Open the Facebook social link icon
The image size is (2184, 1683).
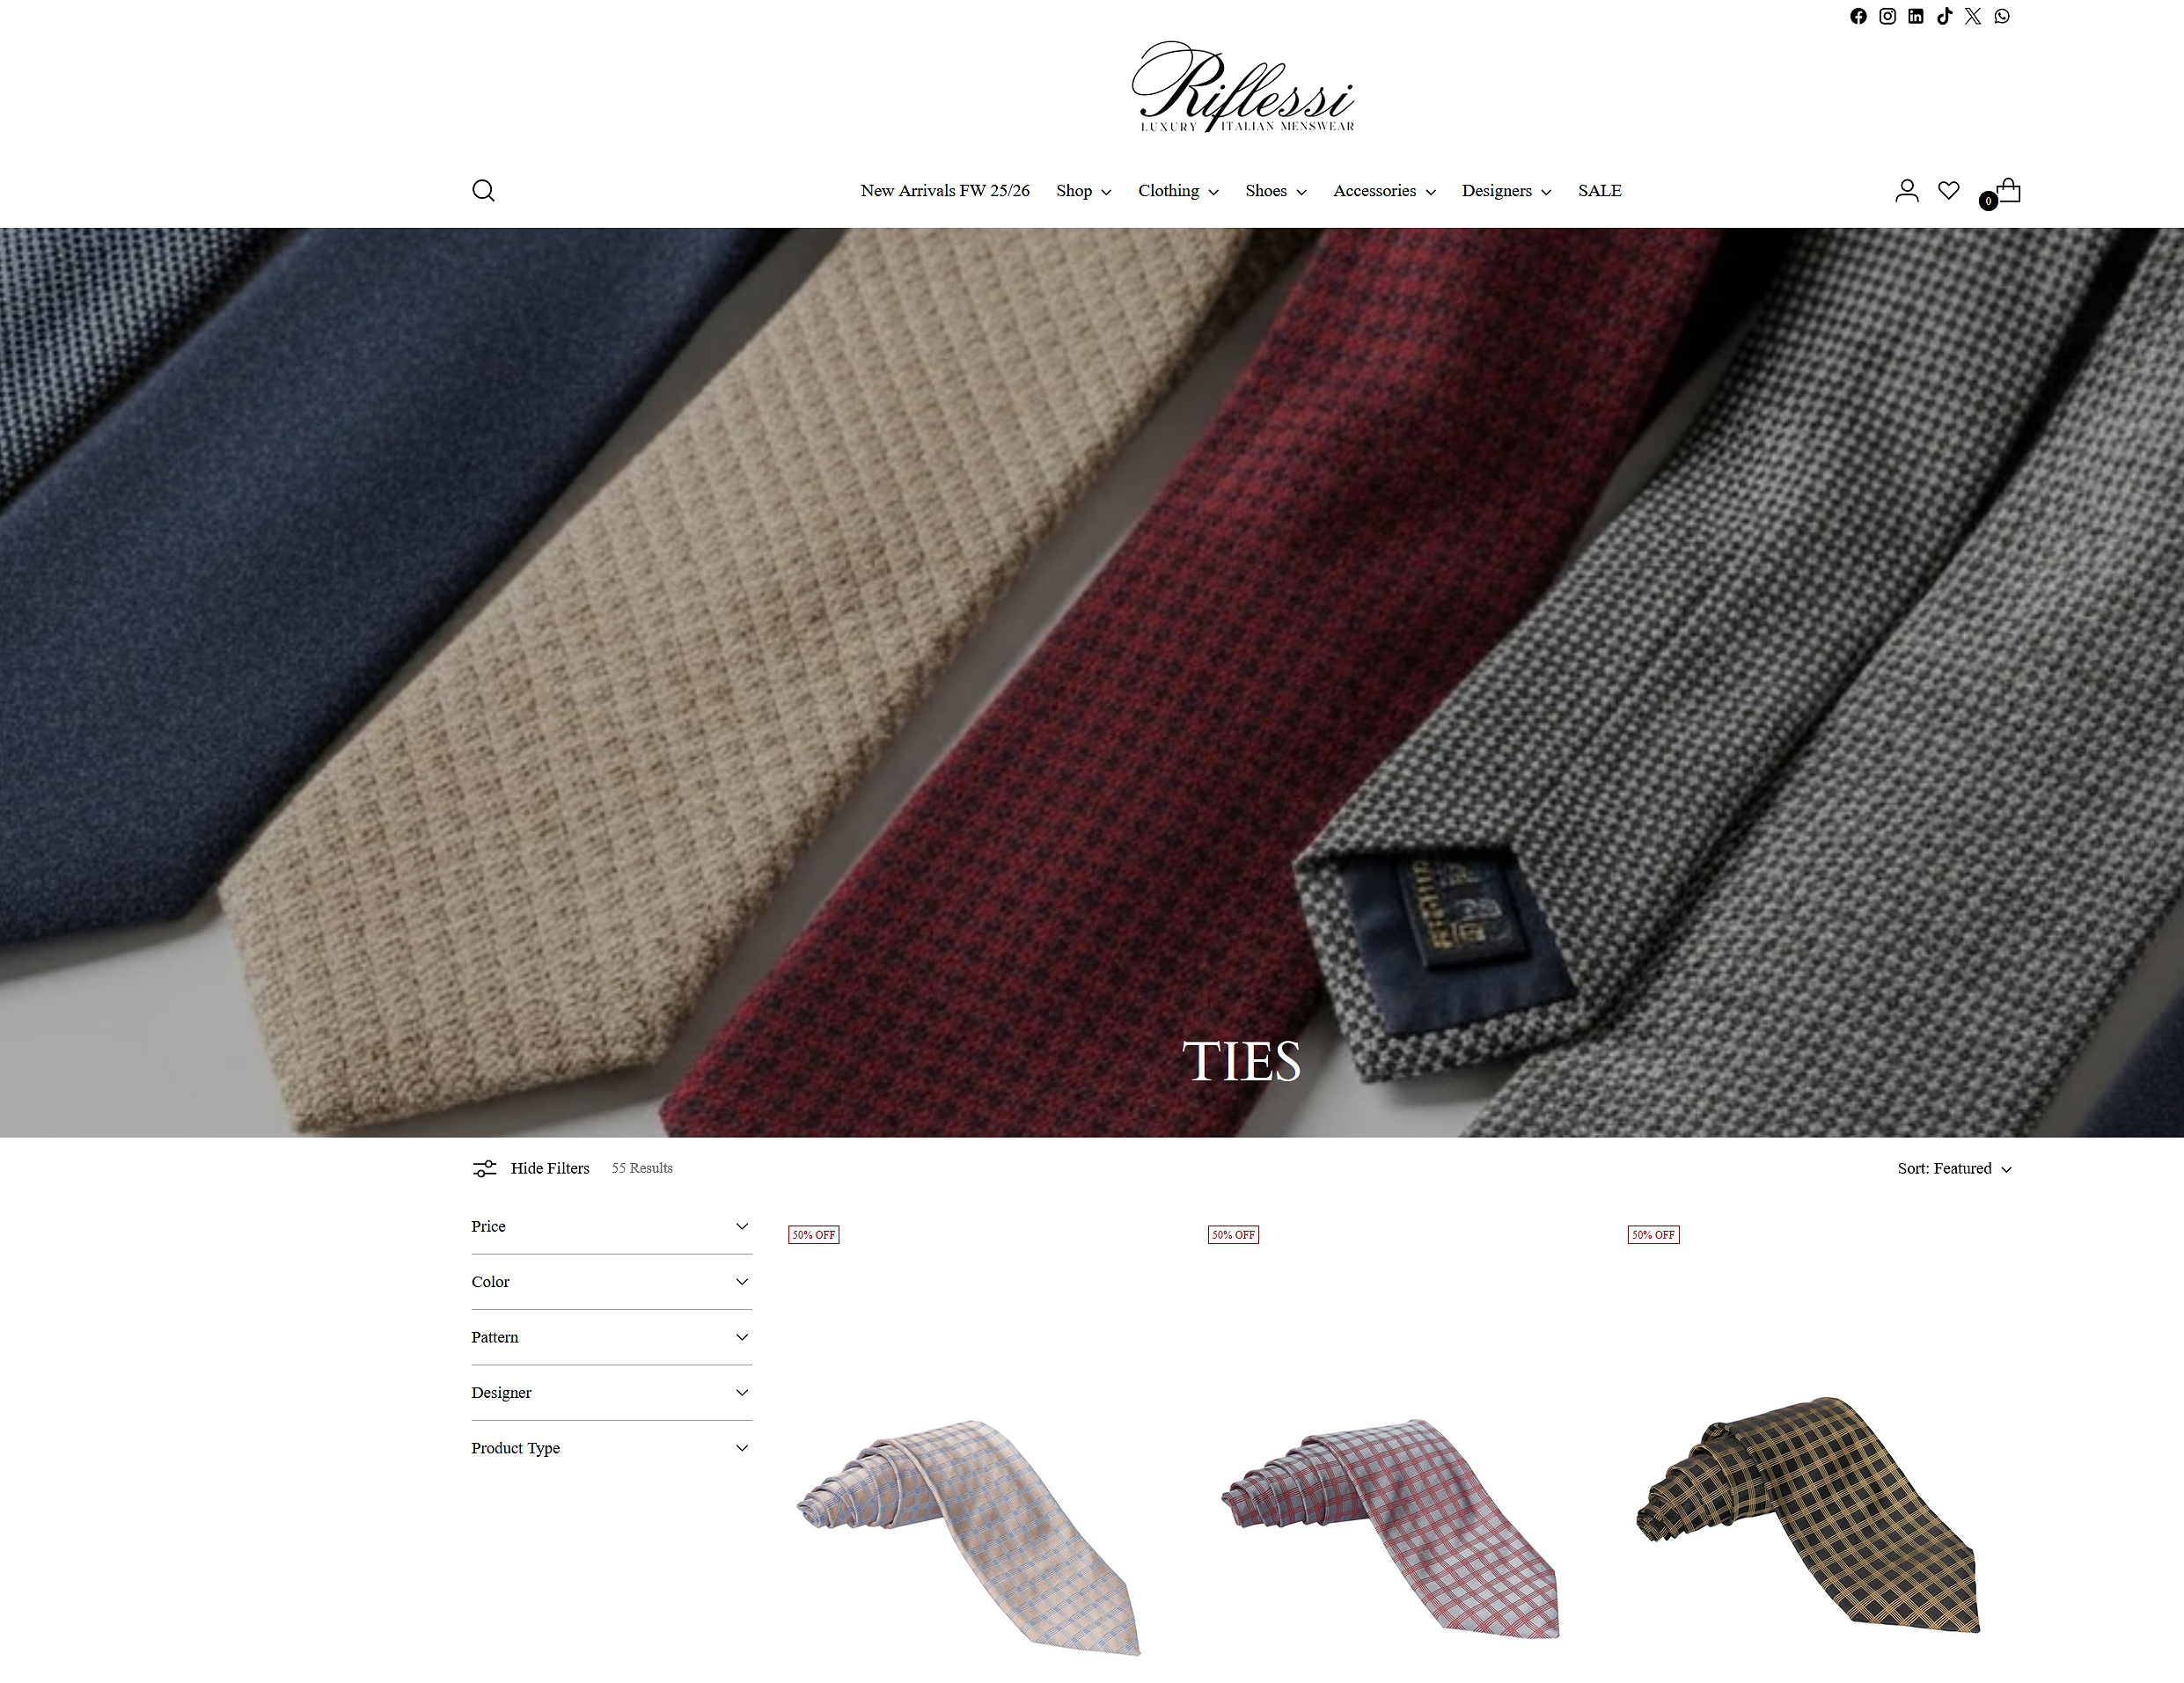click(1858, 16)
